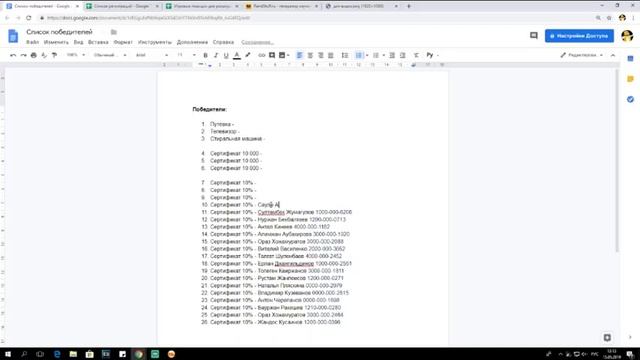Screen dimensions: 640x360
Task: Toggle Underline formatting
Action: tap(226, 55)
